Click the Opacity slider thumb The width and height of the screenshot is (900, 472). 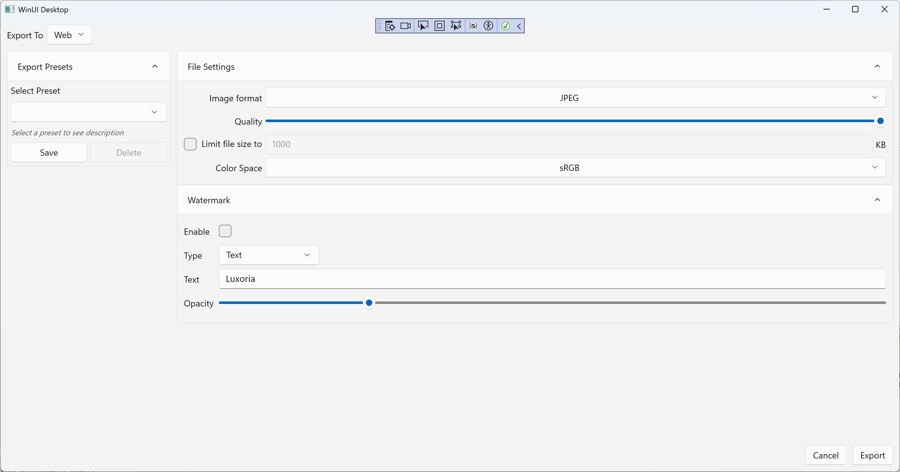click(x=369, y=303)
